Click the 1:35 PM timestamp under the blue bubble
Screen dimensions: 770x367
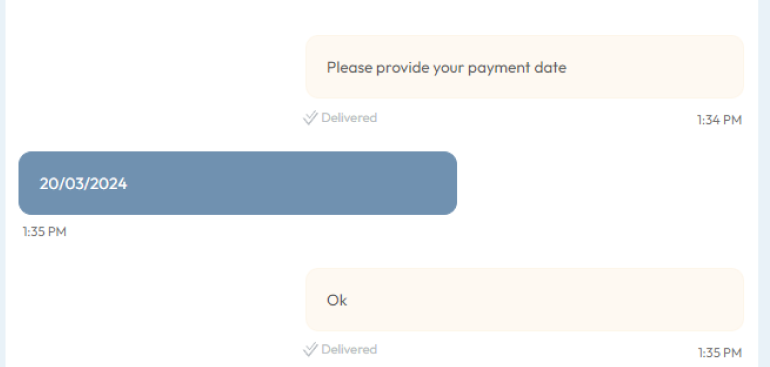tap(44, 232)
